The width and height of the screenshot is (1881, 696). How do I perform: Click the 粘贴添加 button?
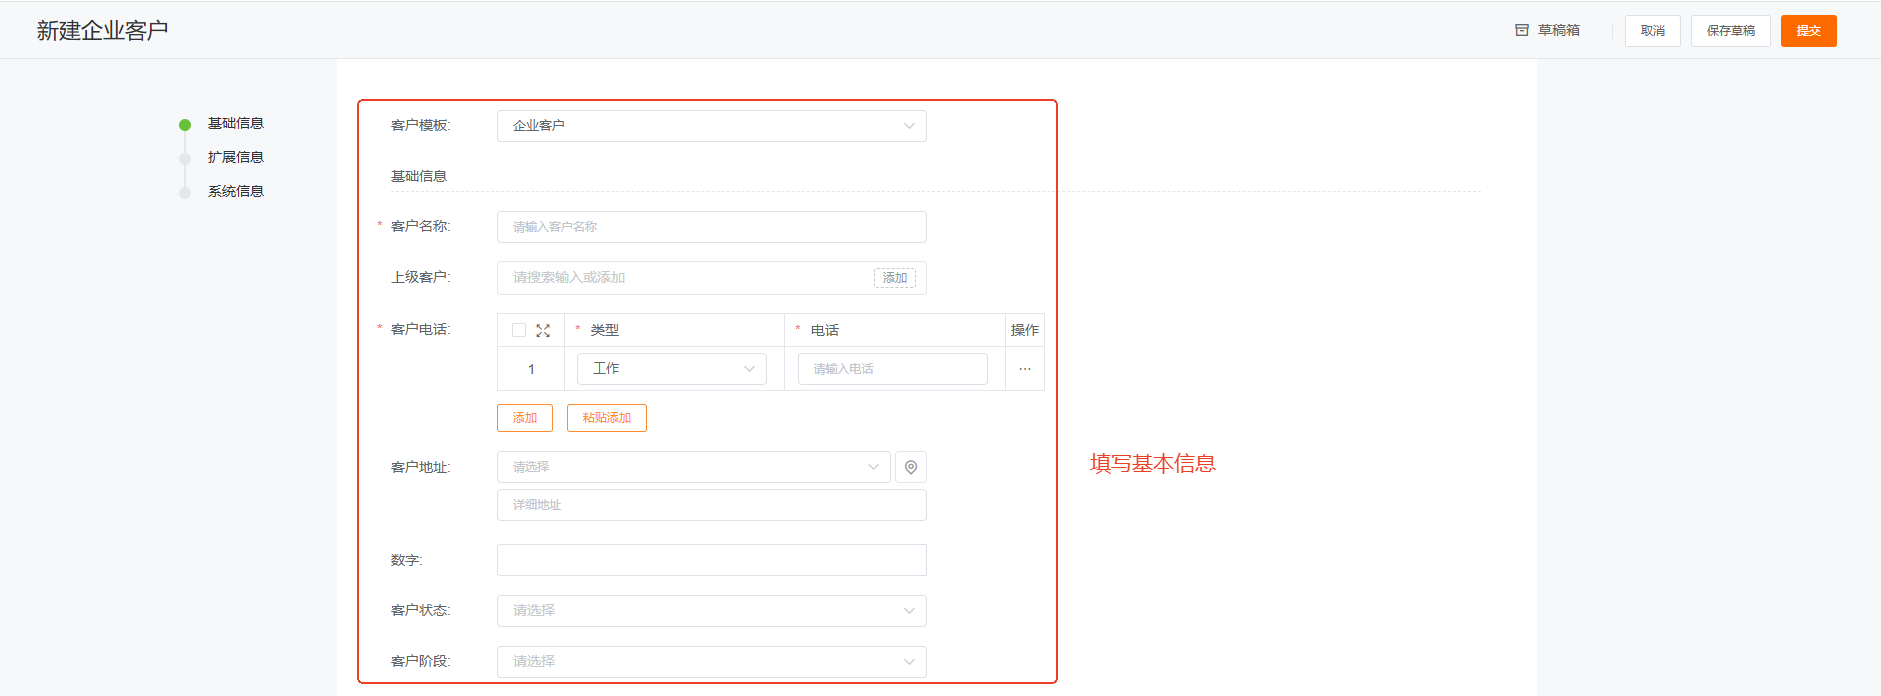coord(606,418)
